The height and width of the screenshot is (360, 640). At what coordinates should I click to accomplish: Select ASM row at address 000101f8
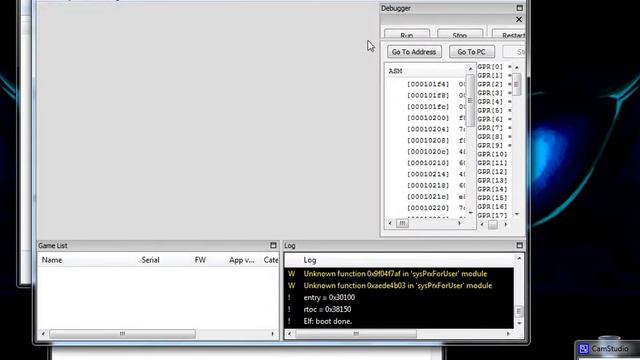coord(426,95)
